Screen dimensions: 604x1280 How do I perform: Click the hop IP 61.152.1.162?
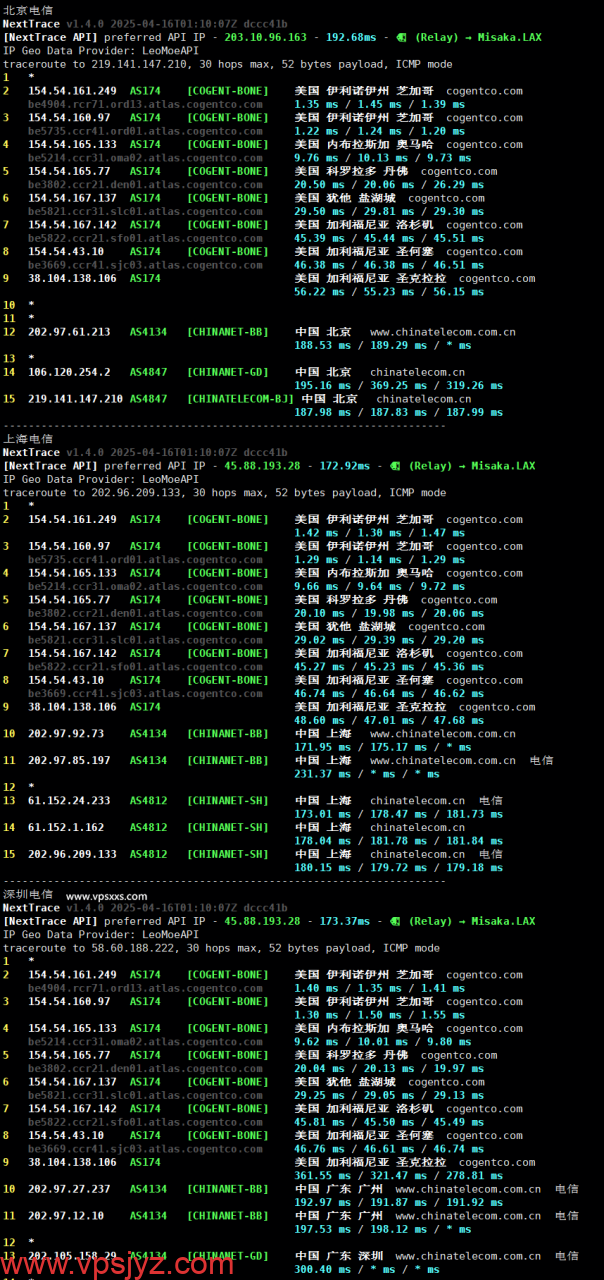click(66, 827)
